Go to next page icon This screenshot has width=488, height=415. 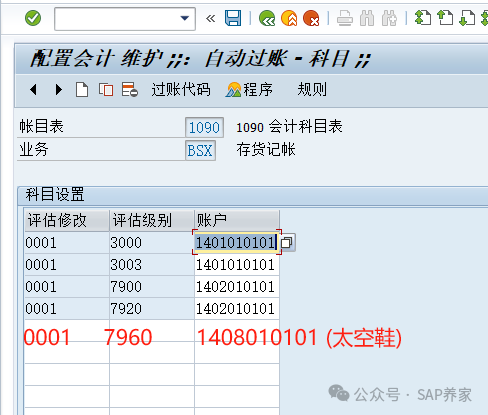(x=467, y=18)
